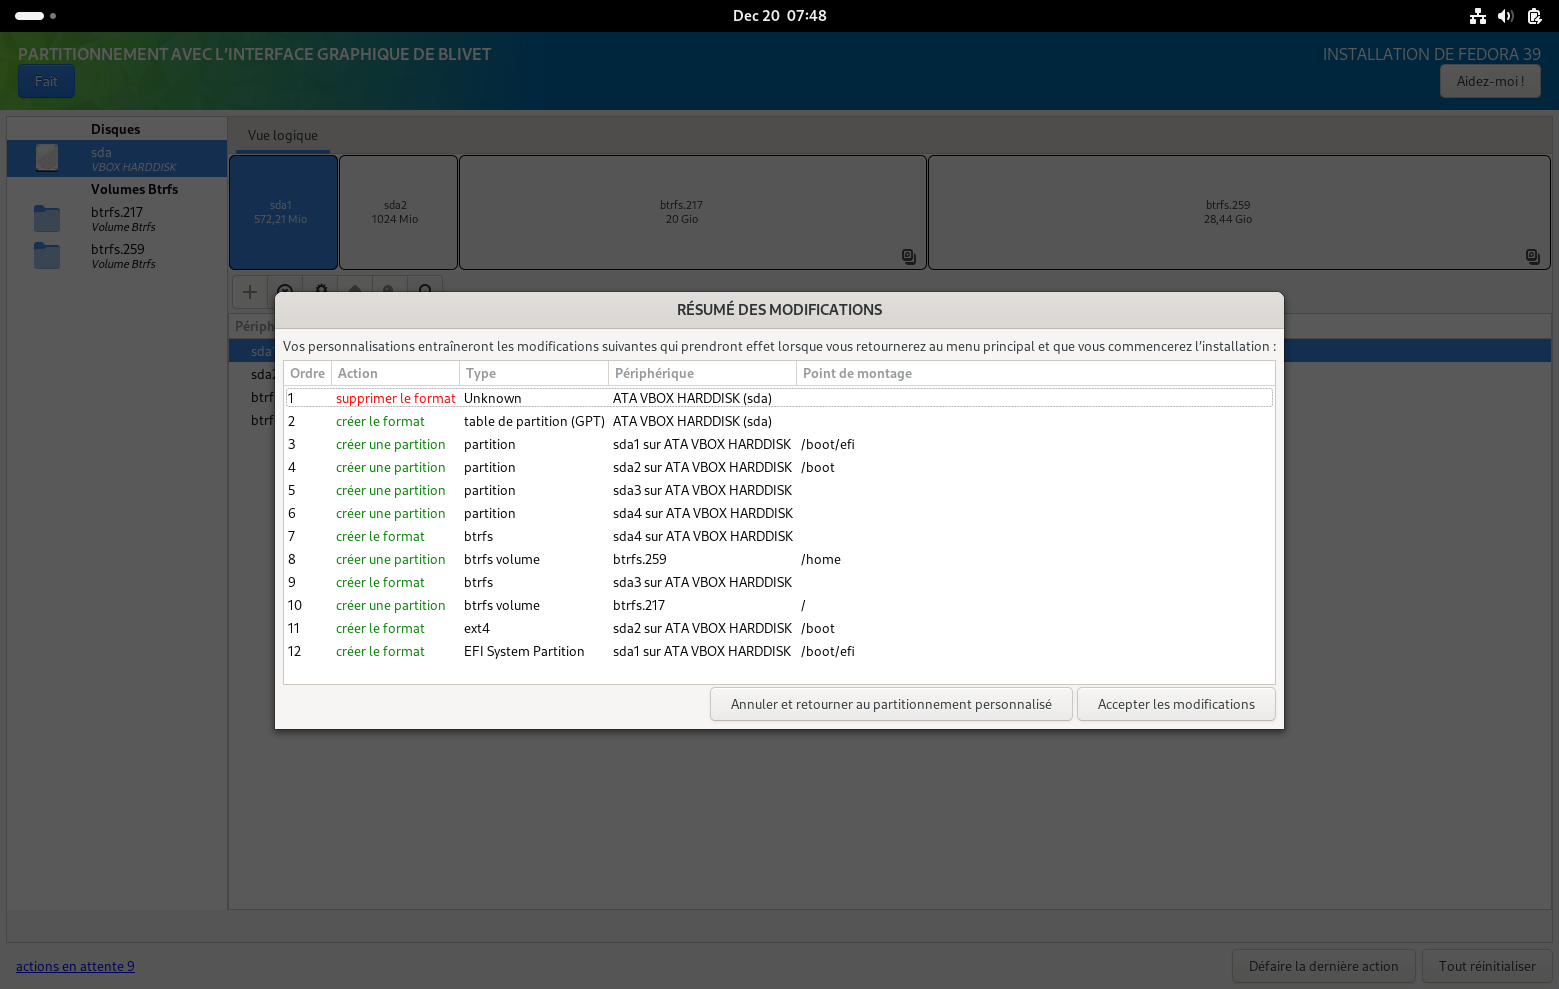Select the sda2 1024 Mio partition block
This screenshot has width=1559, height=989.
point(397,212)
